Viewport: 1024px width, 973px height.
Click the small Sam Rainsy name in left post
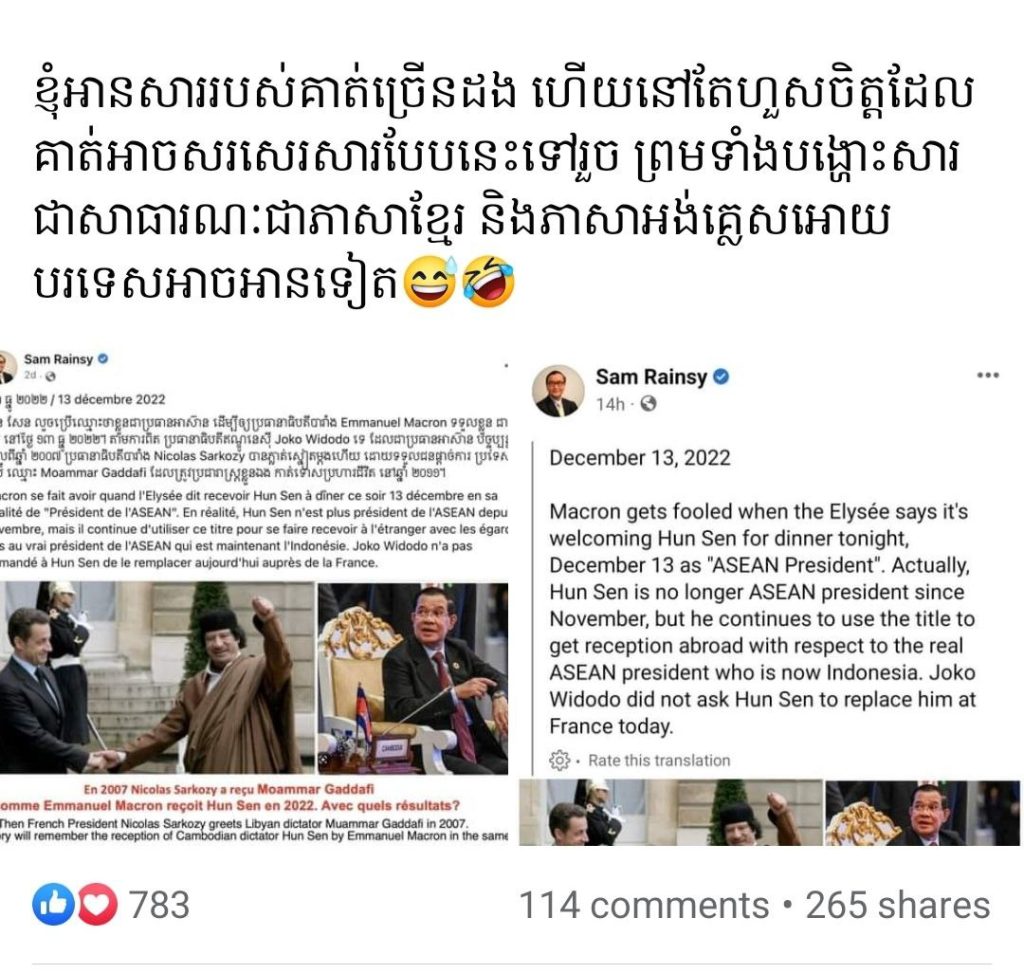[x=58, y=359]
